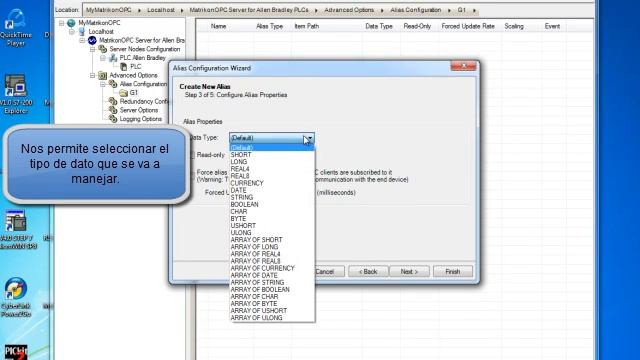Choose ARRAY OF STRING option
This screenshot has height=360, width=640.
point(272,282)
